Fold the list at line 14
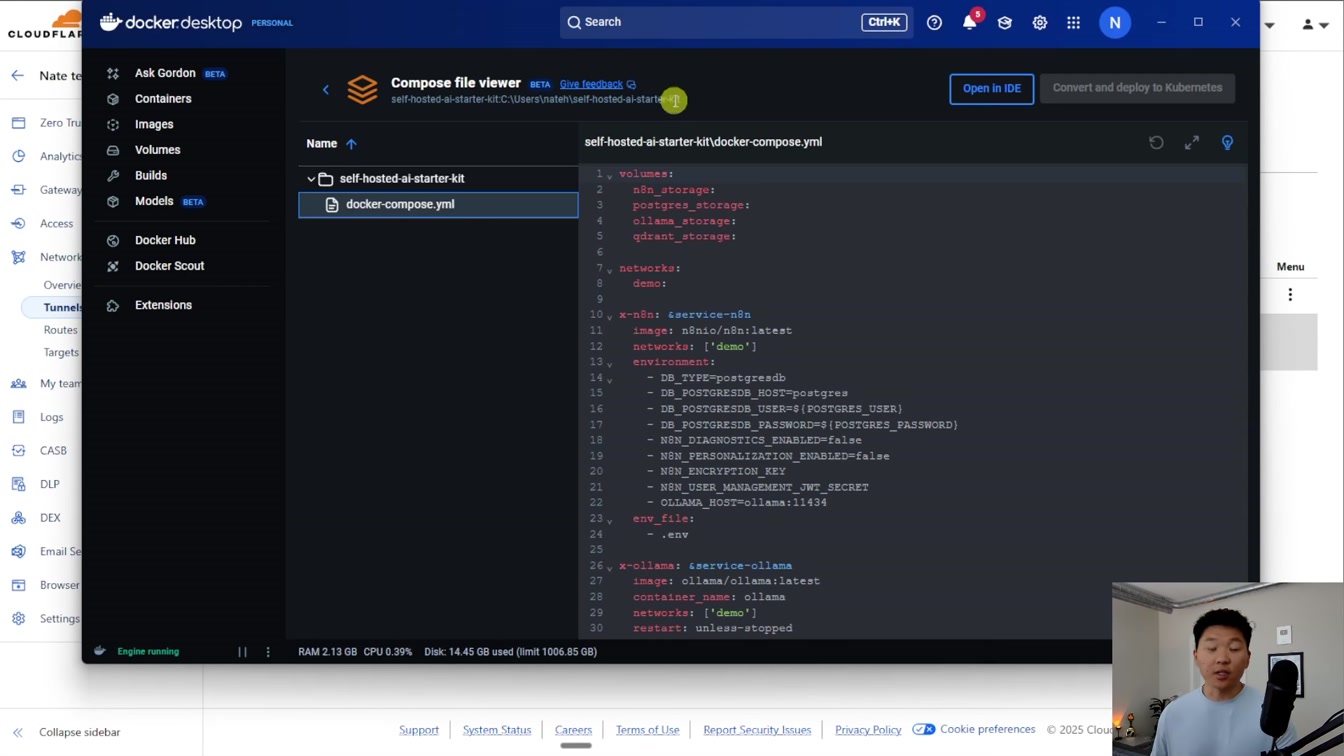The width and height of the screenshot is (1344, 756). (609, 380)
